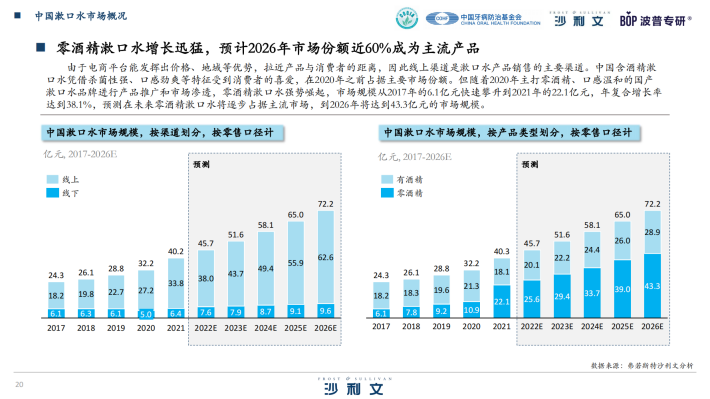
Task: Click the 2022E axis label in right chart
Action: click(x=532, y=327)
